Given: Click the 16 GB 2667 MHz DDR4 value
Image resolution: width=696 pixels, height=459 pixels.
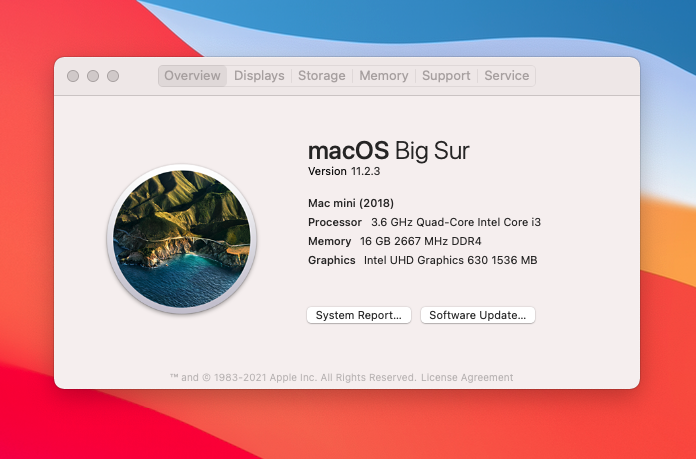Looking at the screenshot, I should pos(420,241).
